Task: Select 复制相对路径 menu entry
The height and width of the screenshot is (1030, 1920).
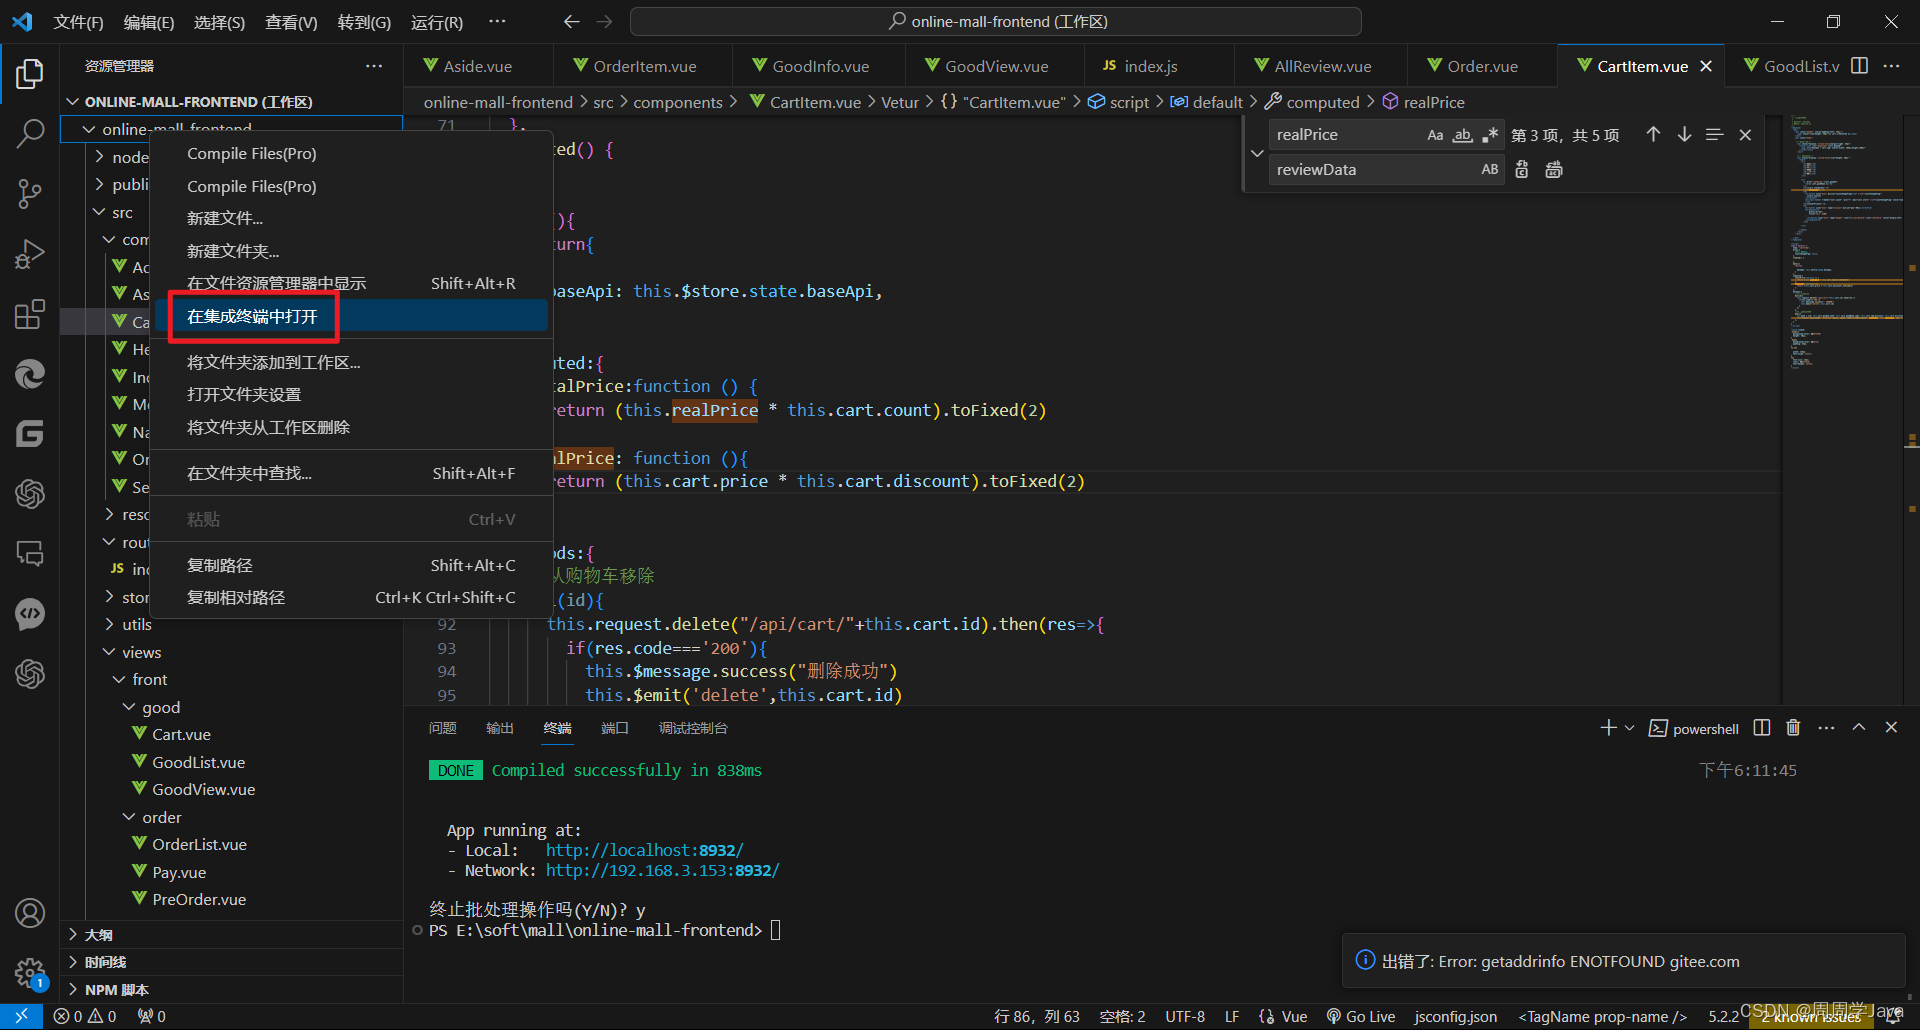Action: (351, 597)
